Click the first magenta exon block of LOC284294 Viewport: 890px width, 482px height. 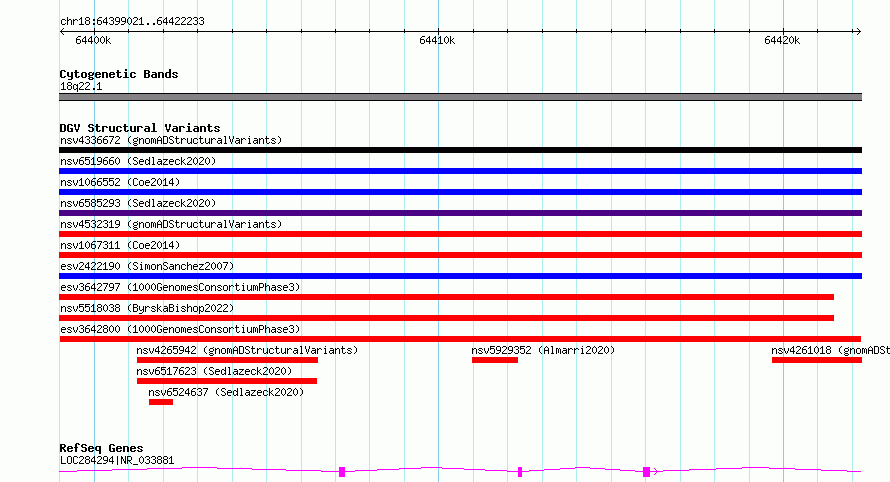342,472
